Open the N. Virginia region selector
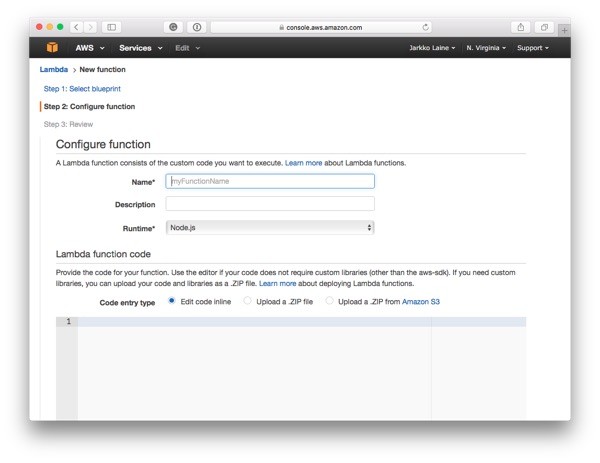600x463 pixels. pos(486,48)
